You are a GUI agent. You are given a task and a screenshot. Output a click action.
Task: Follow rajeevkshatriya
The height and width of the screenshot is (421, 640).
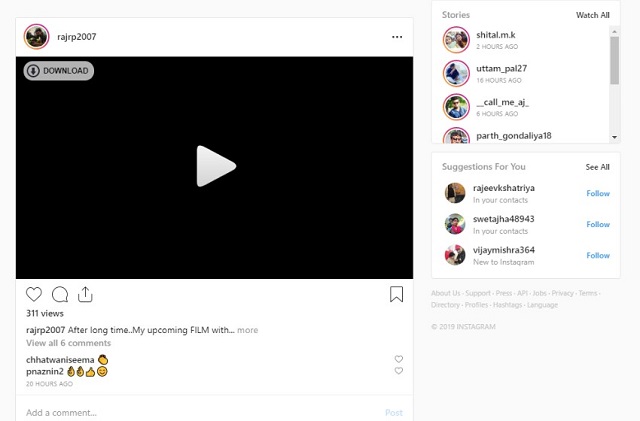(x=598, y=194)
